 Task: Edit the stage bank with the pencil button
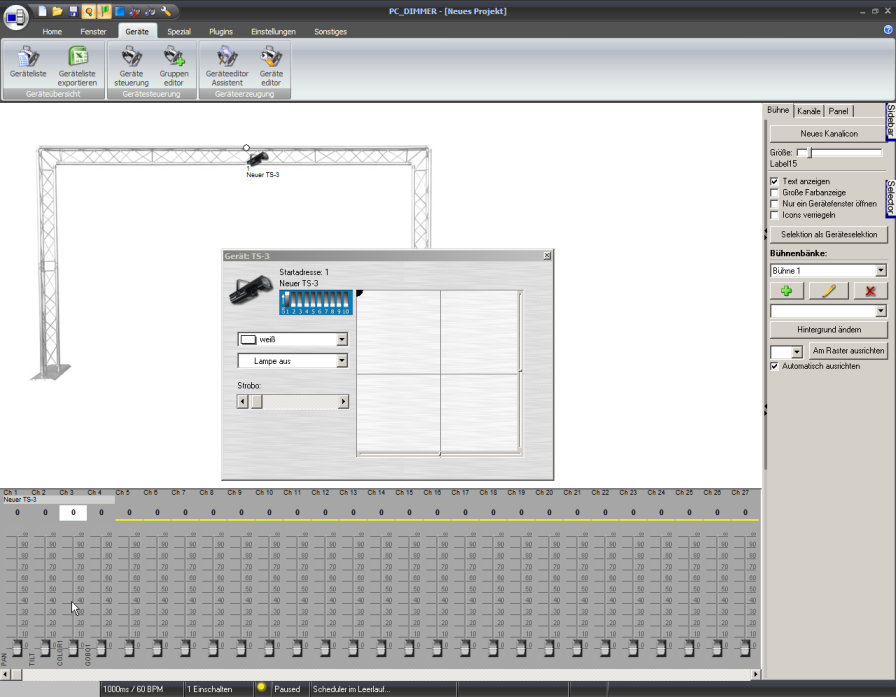829,291
